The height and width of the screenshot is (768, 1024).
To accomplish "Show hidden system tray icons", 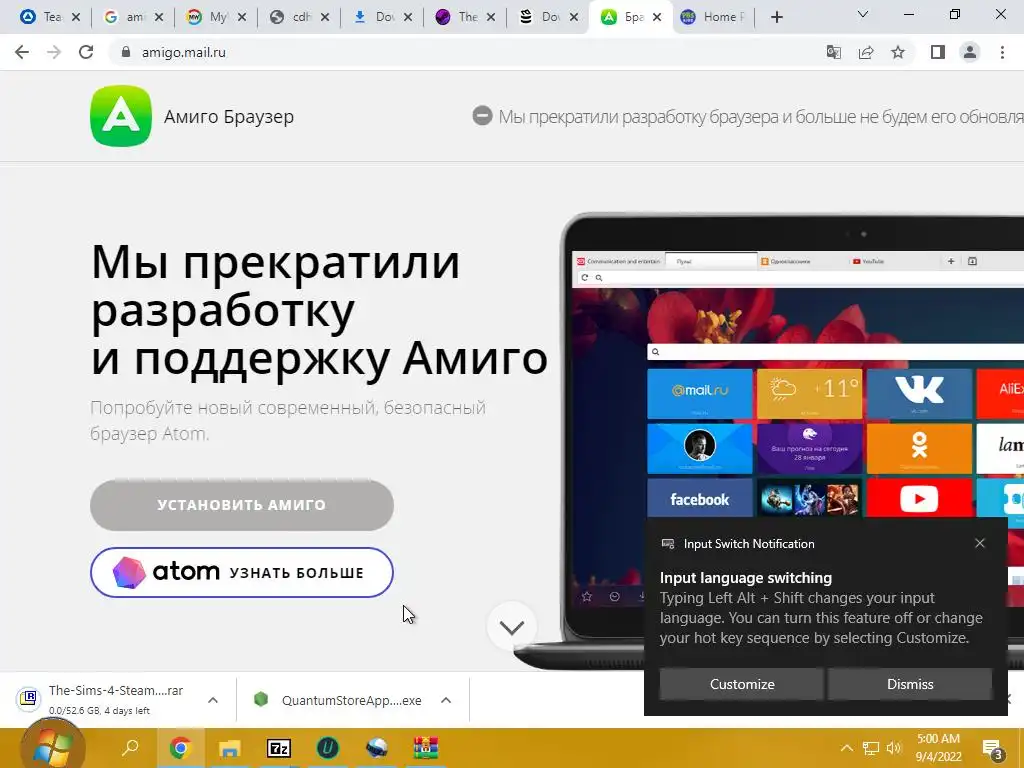I will point(846,748).
